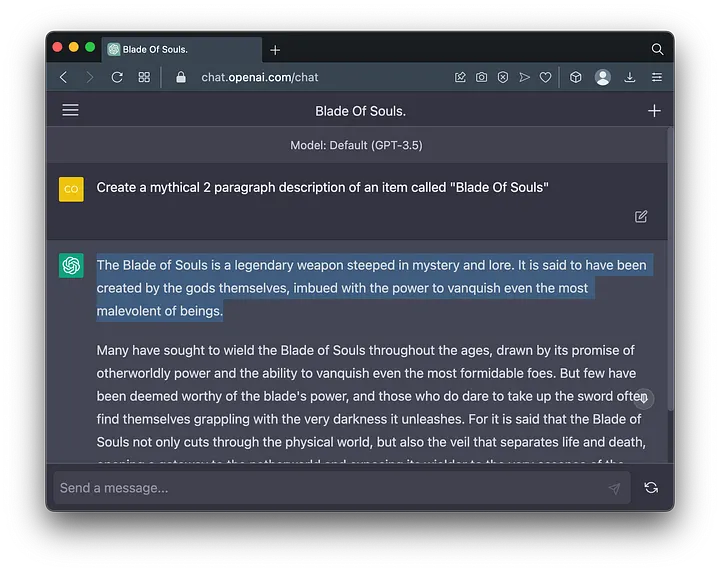The height and width of the screenshot is (572, 720).
Task: Start a new chat with plus icon
Action: 654,111
